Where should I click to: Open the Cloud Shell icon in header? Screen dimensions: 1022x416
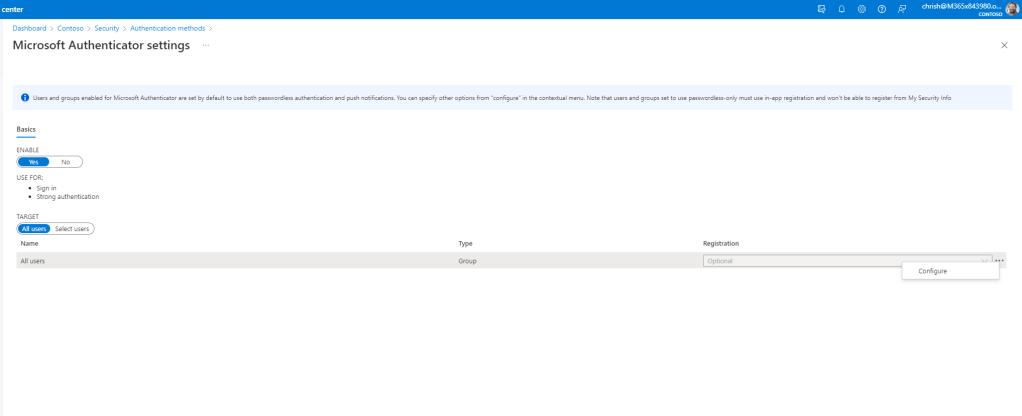tap(822, 9)
